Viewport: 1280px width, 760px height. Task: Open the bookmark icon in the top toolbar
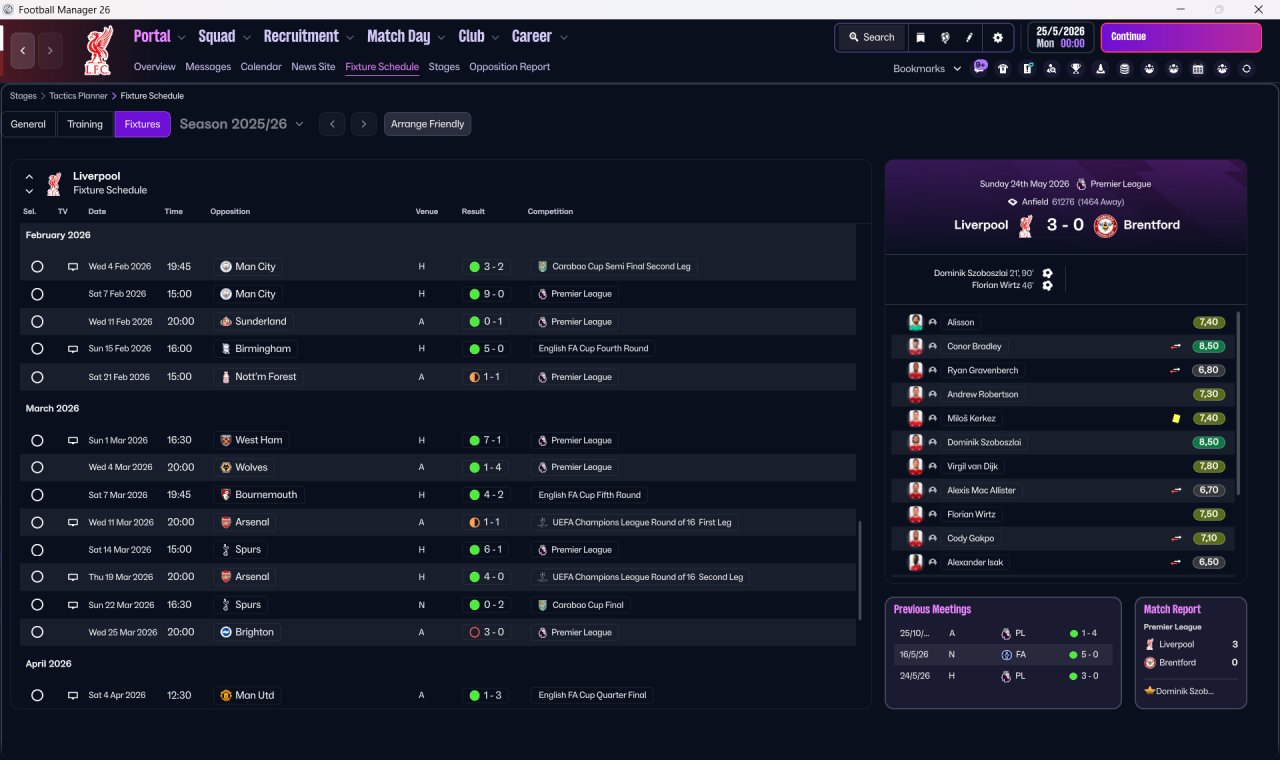click(920, 38)
